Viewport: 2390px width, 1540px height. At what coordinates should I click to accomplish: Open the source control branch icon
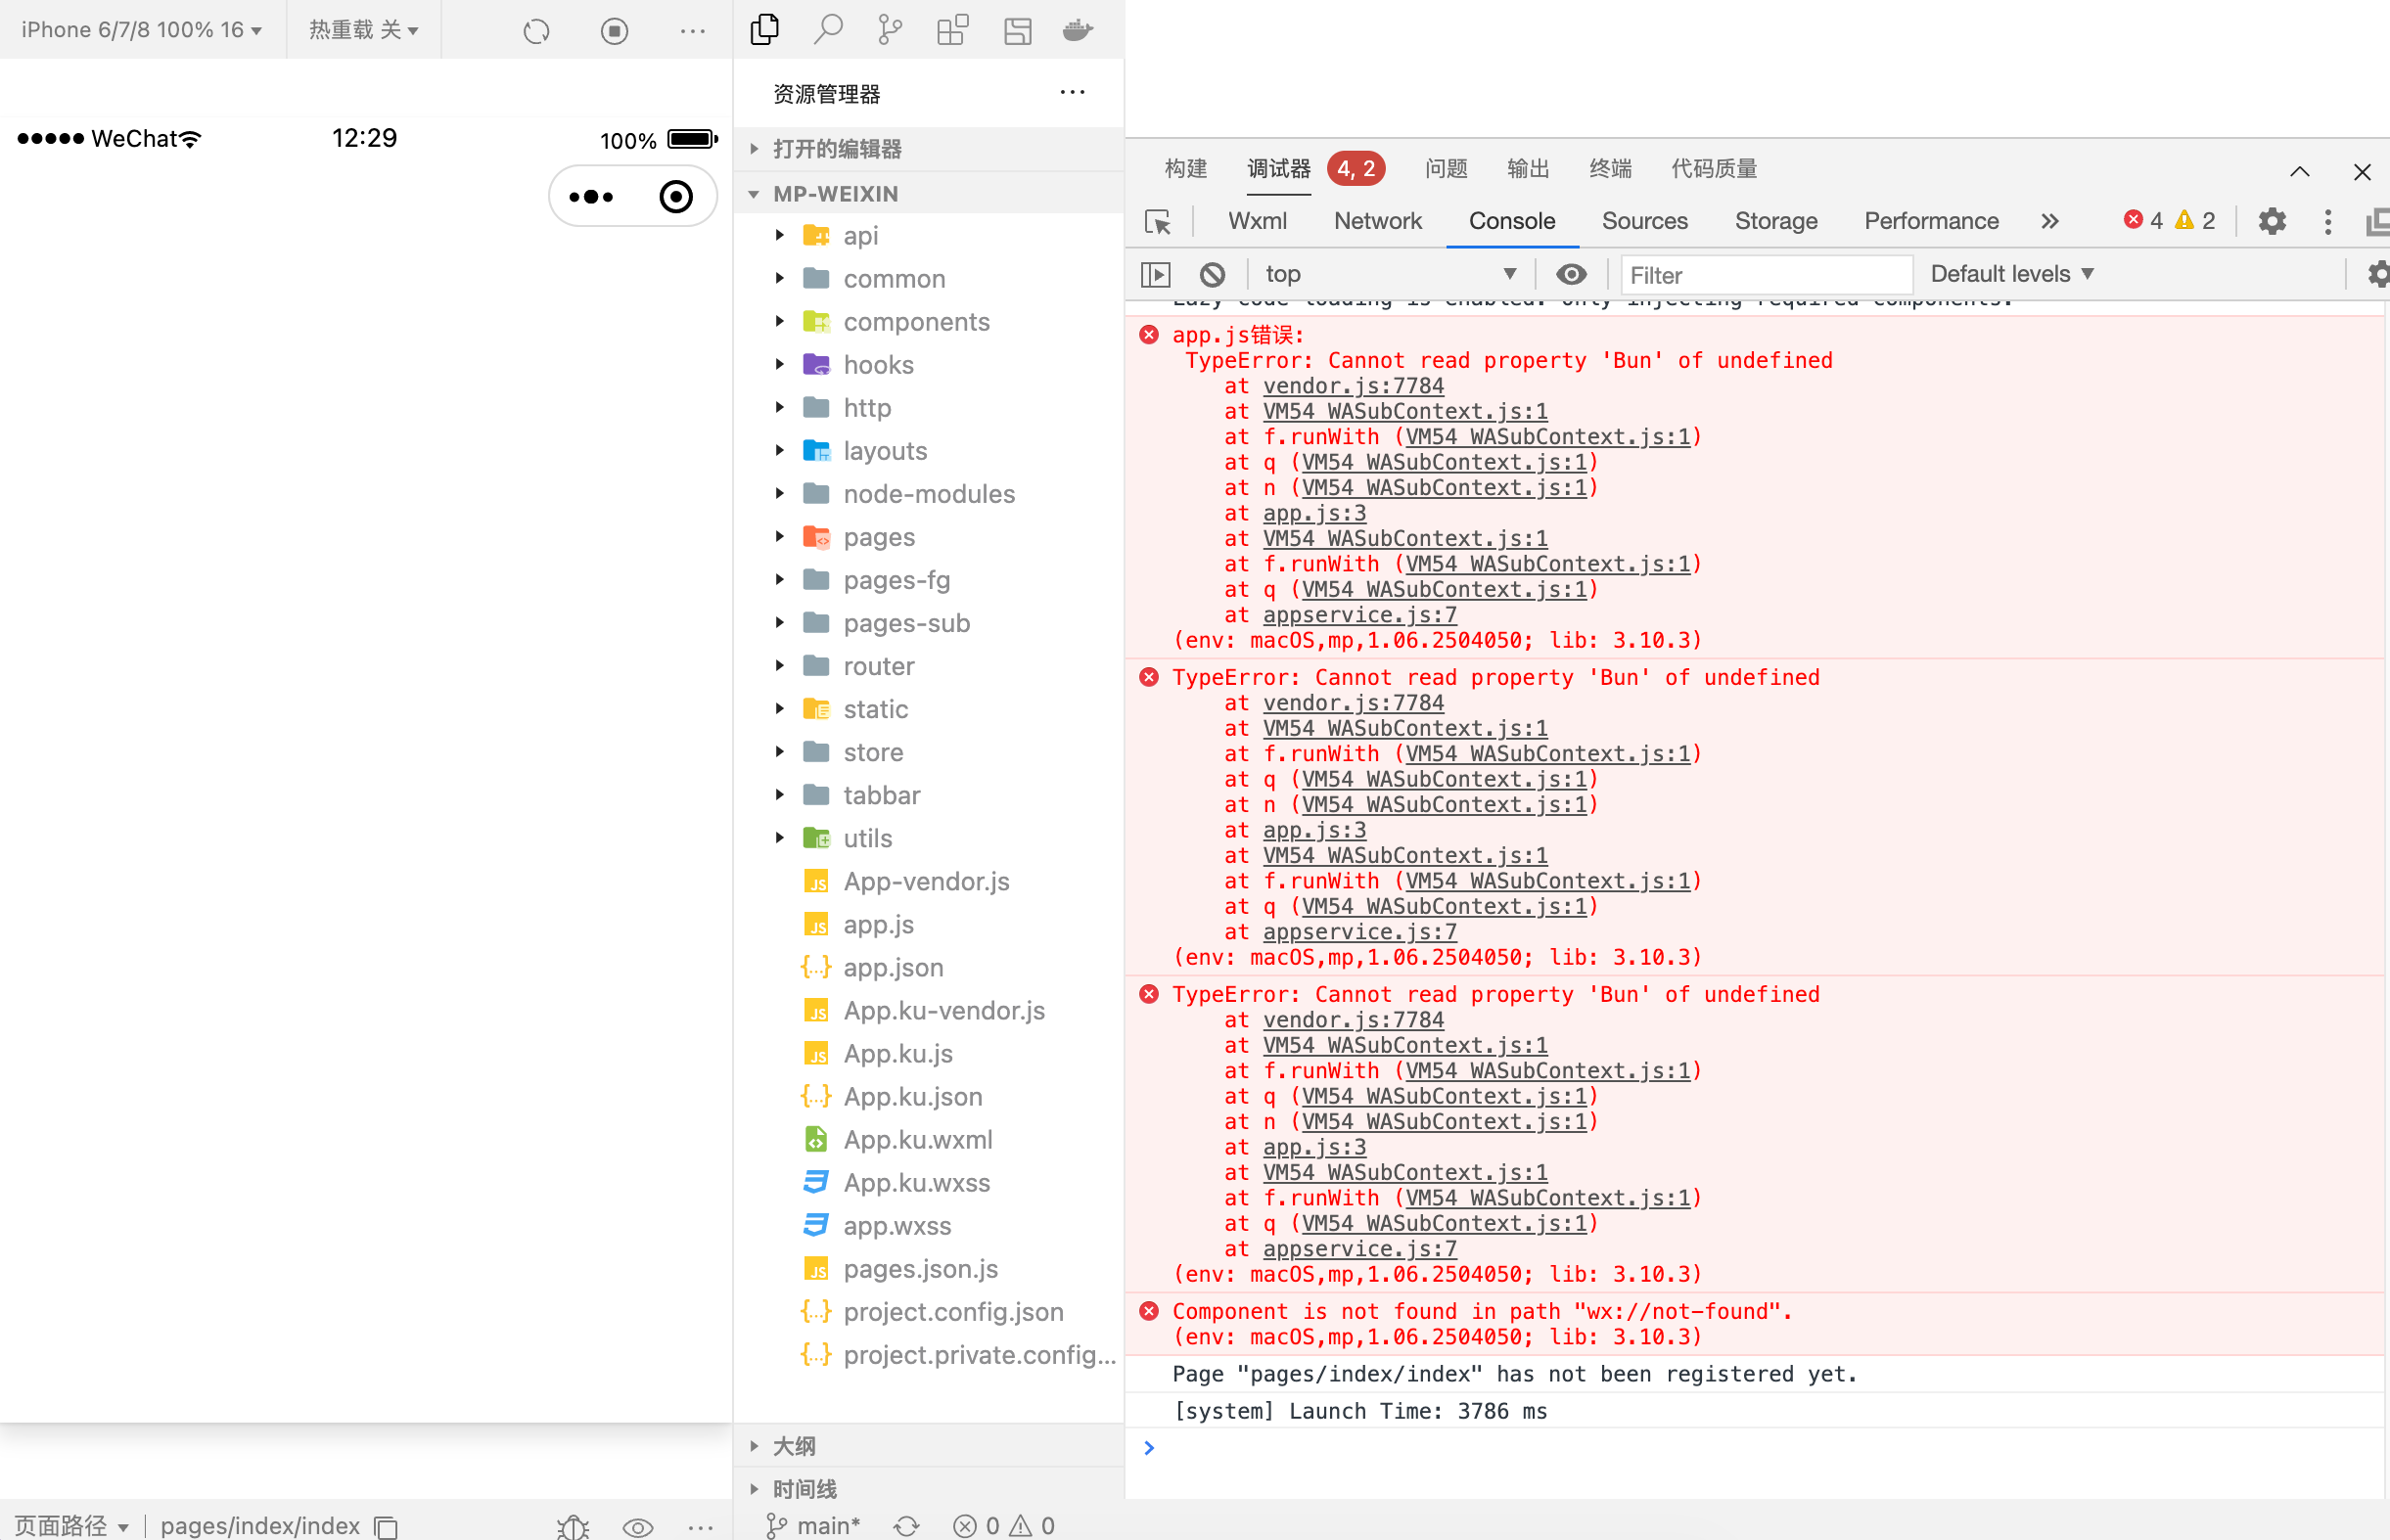click(889, 30)
